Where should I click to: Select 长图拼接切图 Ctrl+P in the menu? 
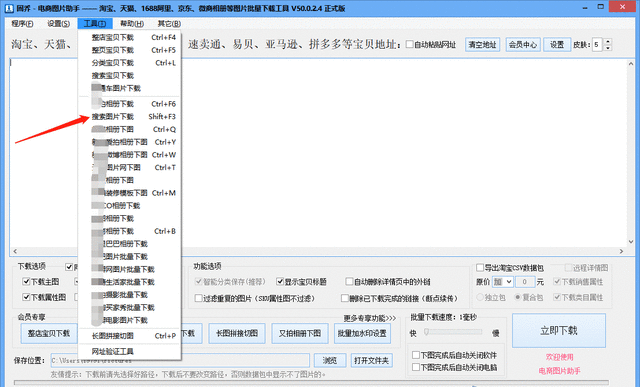pyautogui.click(x=130, y=336)
